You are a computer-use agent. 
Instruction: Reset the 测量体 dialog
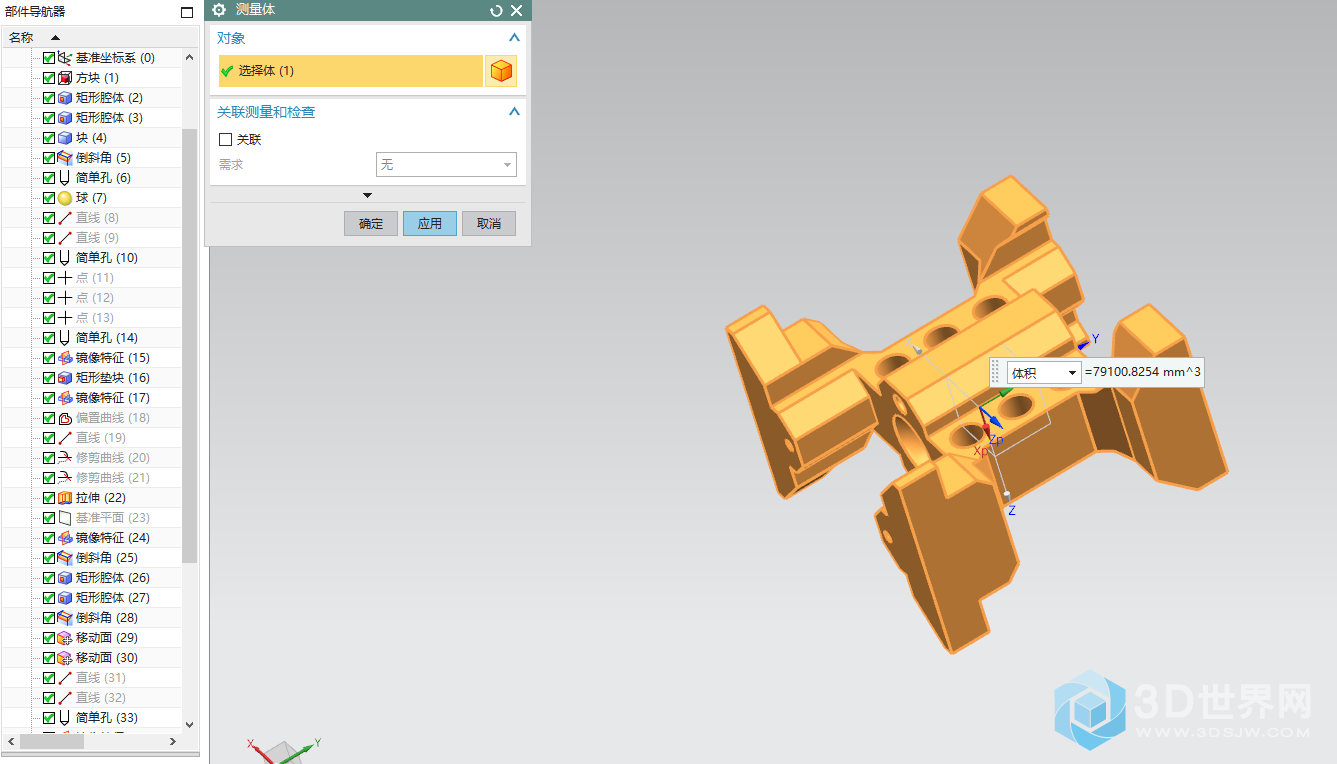(496, 10)
